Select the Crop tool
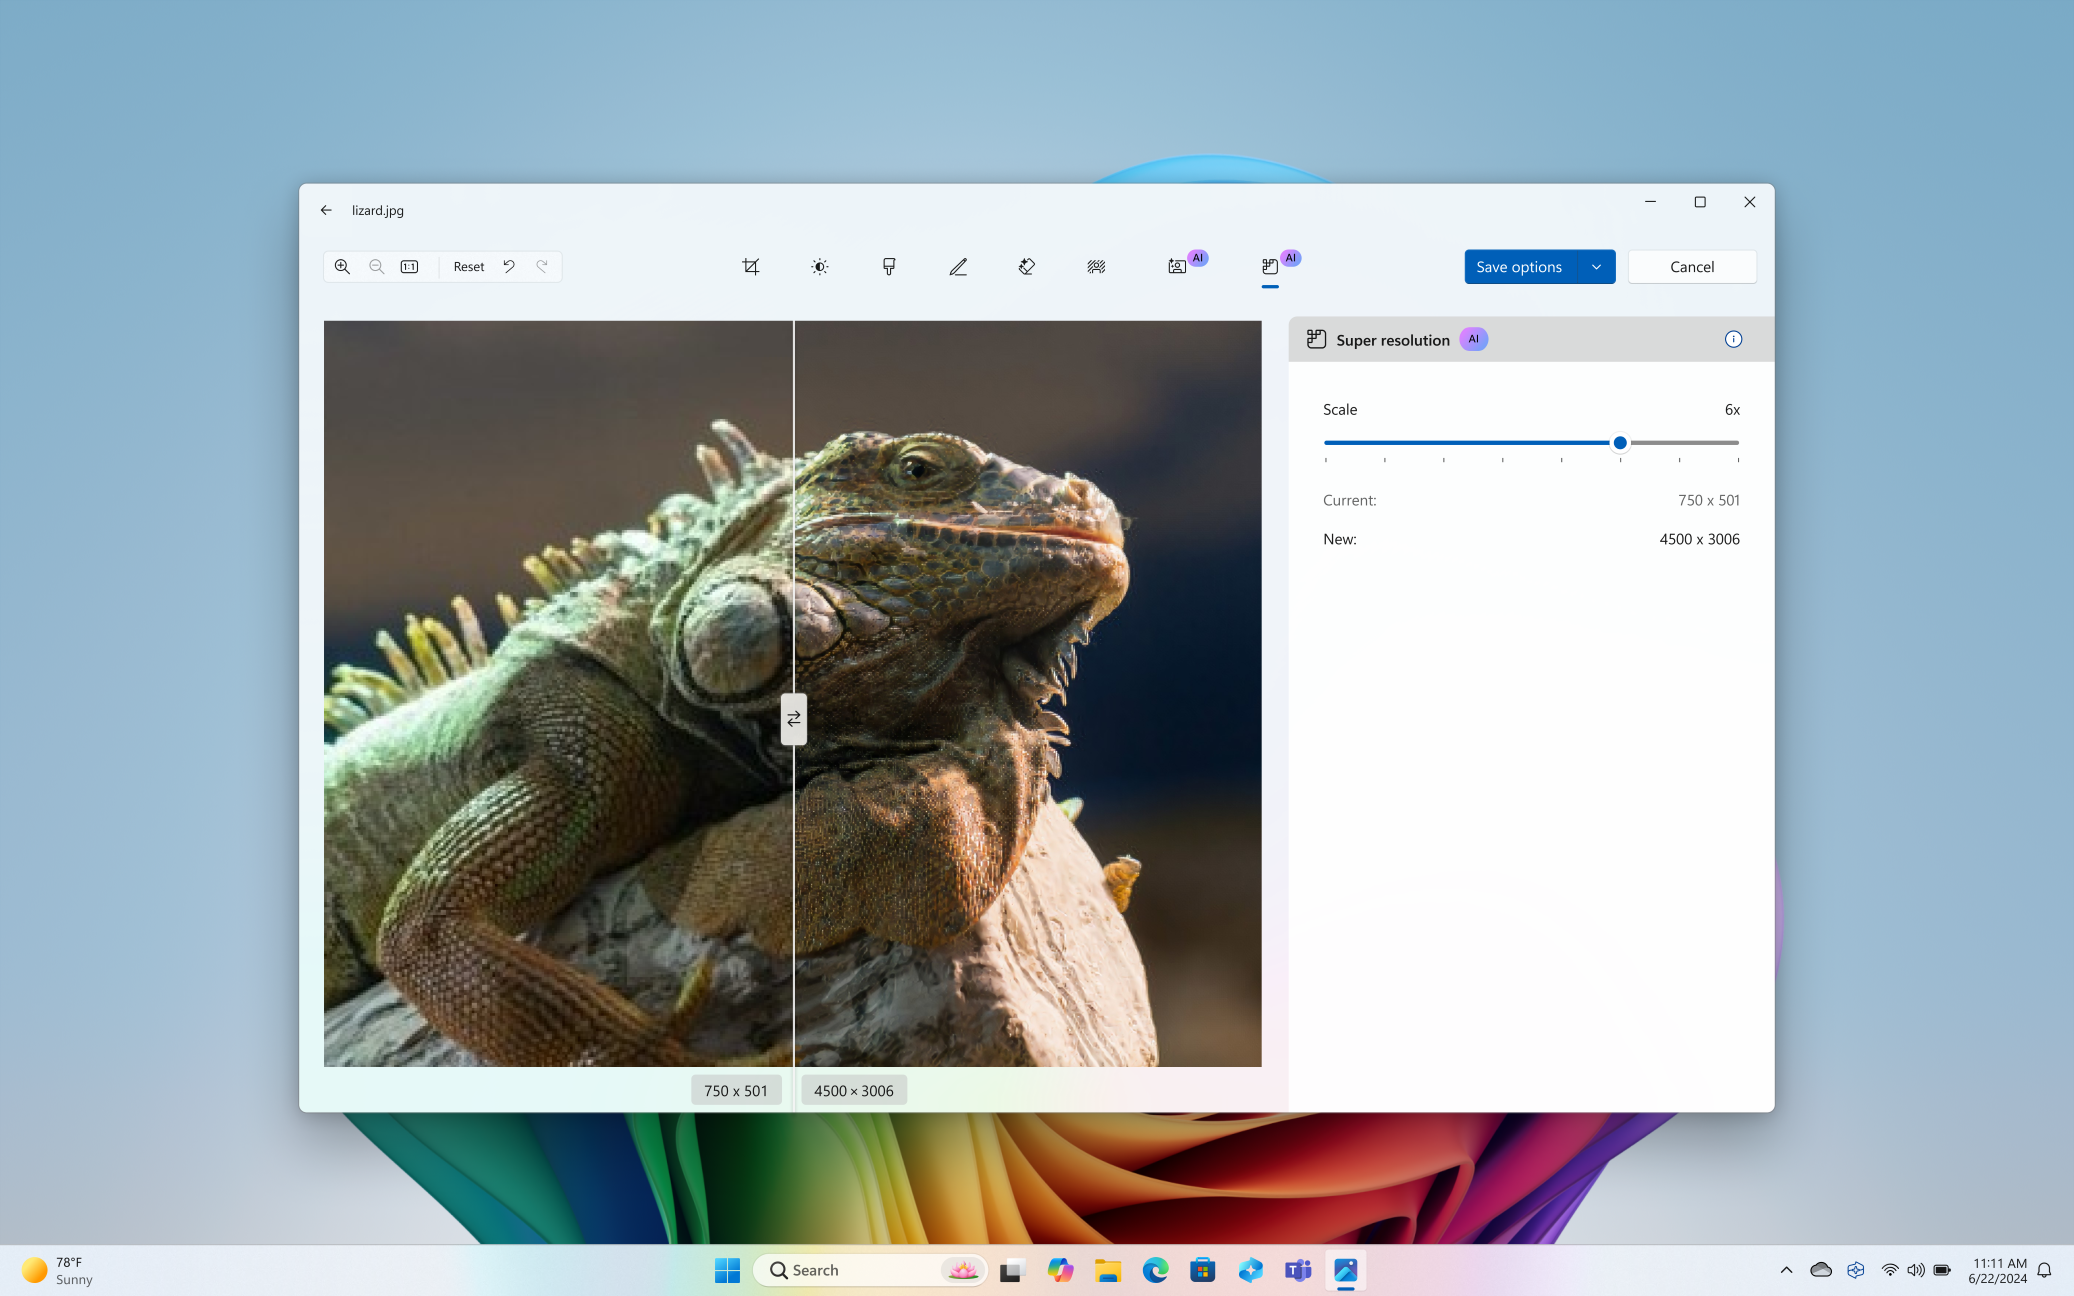Image resolution: width=2074 pixels, height=1296 pixels. pos(751,266)
